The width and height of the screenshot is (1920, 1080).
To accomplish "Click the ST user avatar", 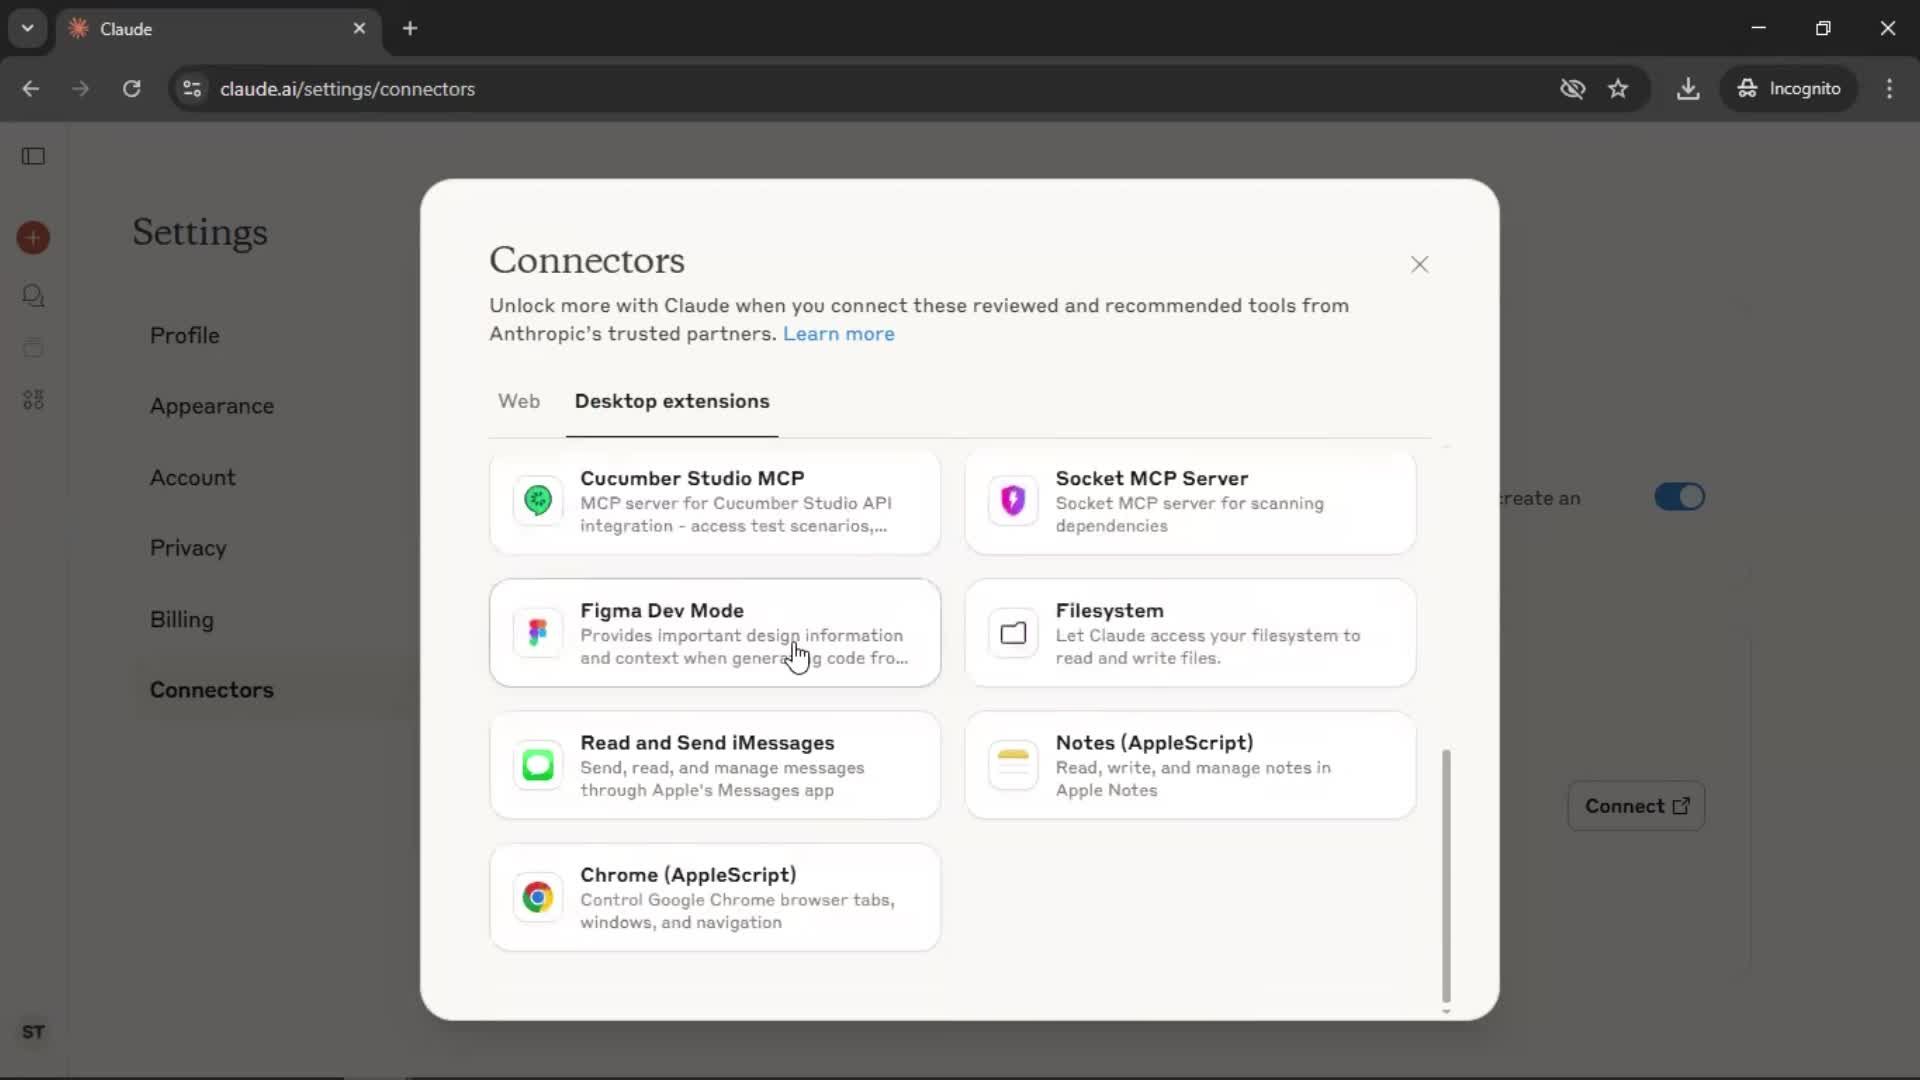I will pyautogui.click(x=33, y=1032).
